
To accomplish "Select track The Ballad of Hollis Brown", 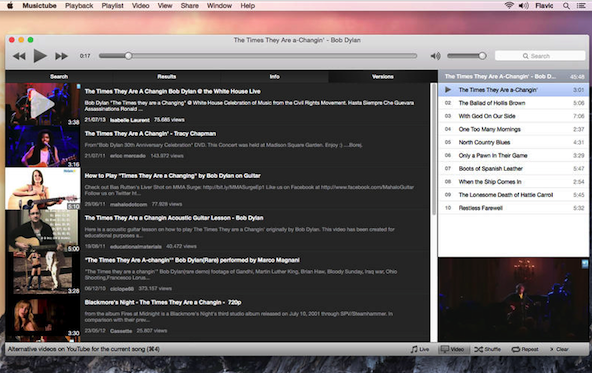I will pyautogui.click(x=513, y=103).
